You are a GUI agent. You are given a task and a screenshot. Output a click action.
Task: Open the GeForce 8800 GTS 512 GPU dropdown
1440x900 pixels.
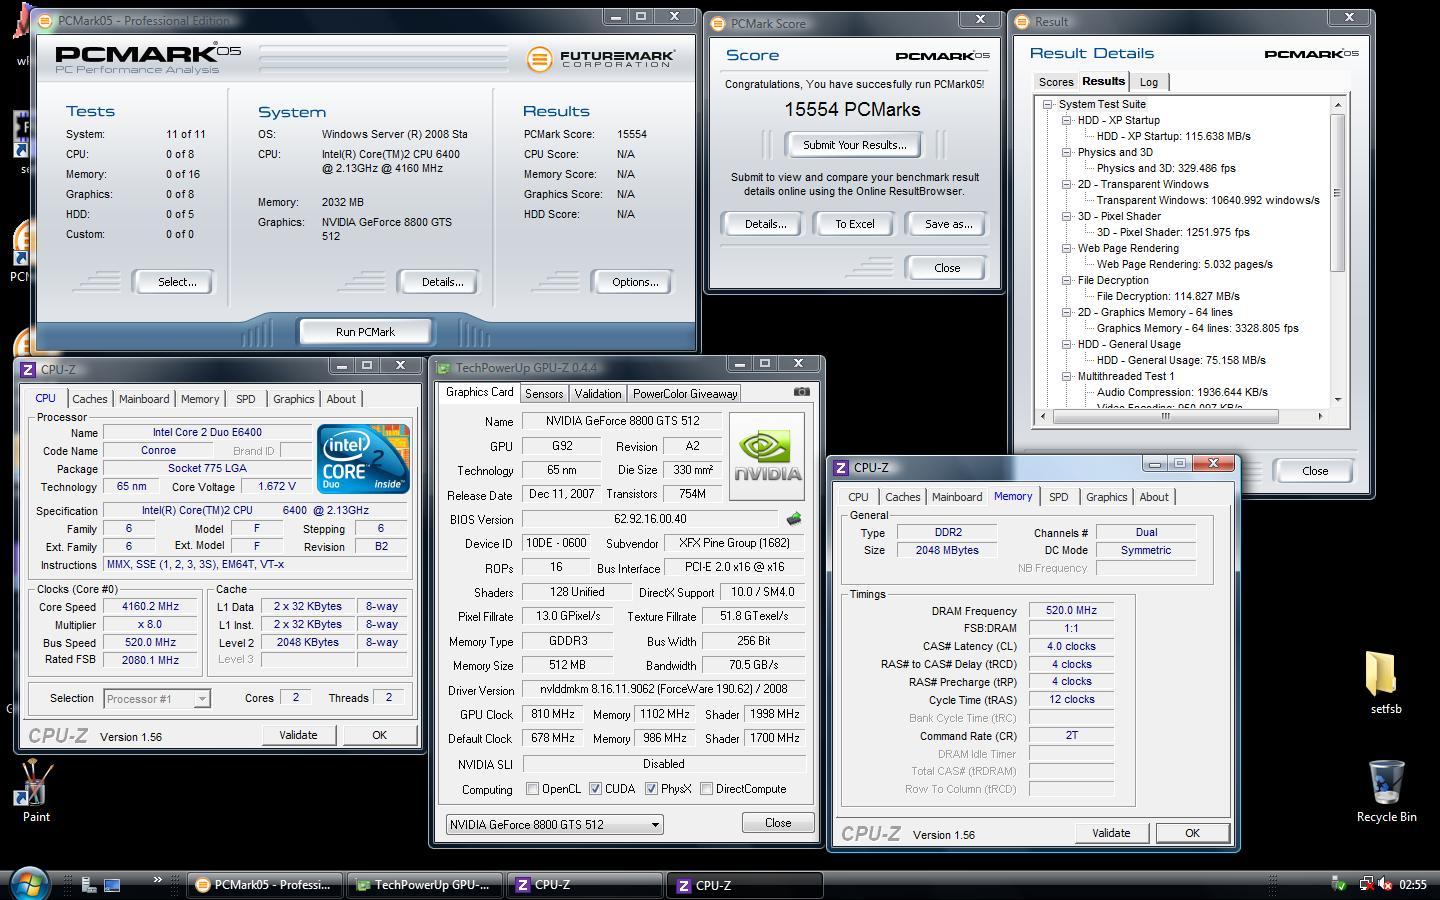(555, 825)
